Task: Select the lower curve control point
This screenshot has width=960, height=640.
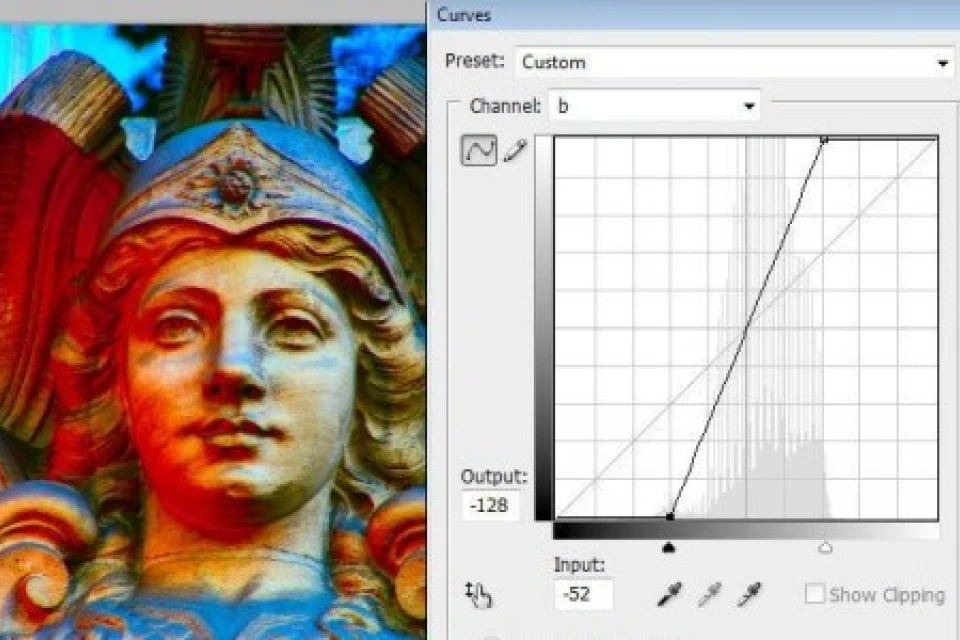Action: [670, 517]
